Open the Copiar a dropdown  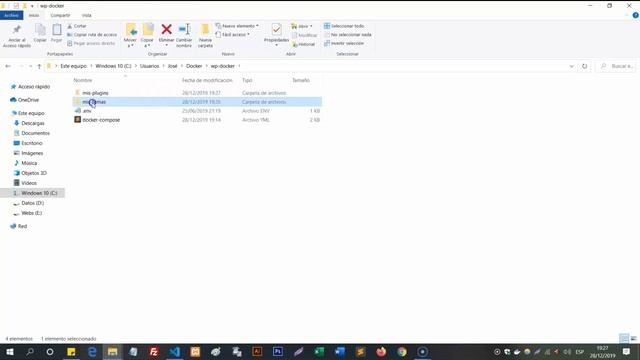(147, 36)
